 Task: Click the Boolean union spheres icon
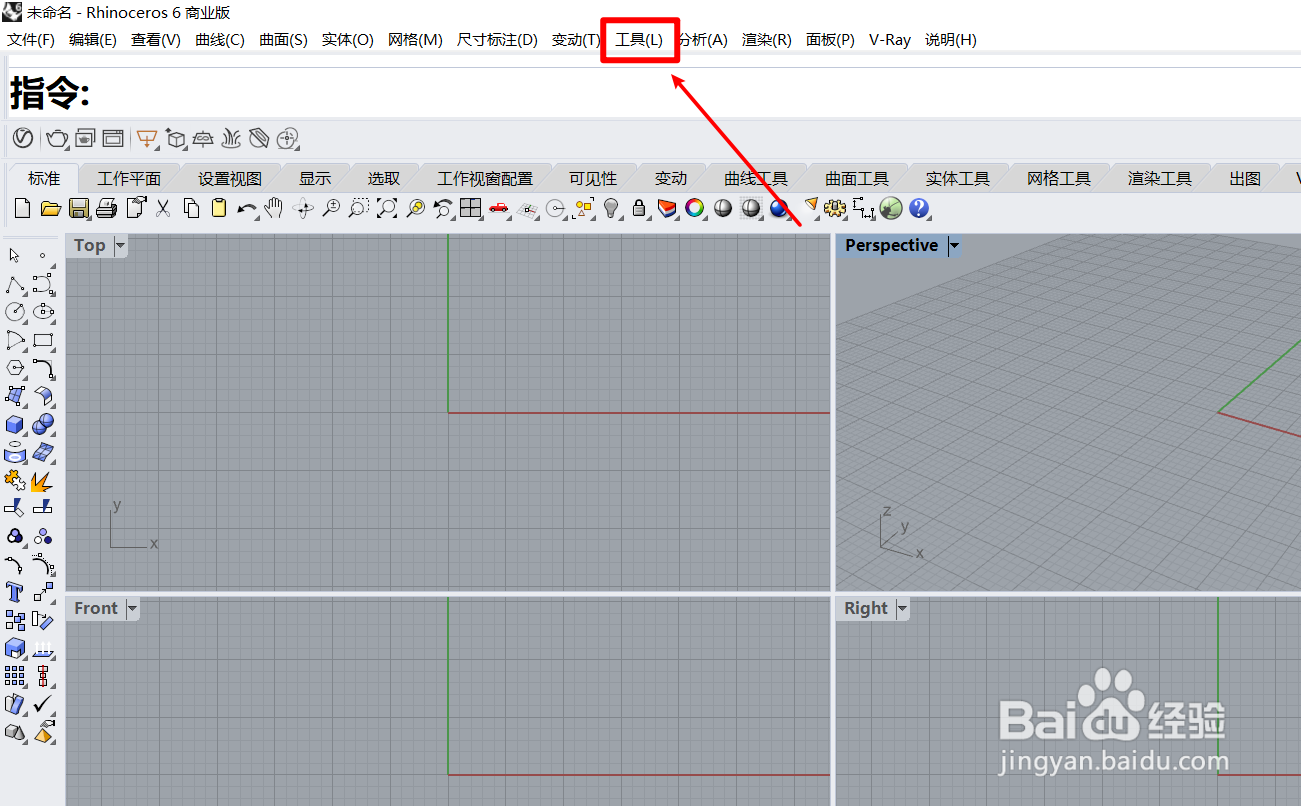pos(43,424)
